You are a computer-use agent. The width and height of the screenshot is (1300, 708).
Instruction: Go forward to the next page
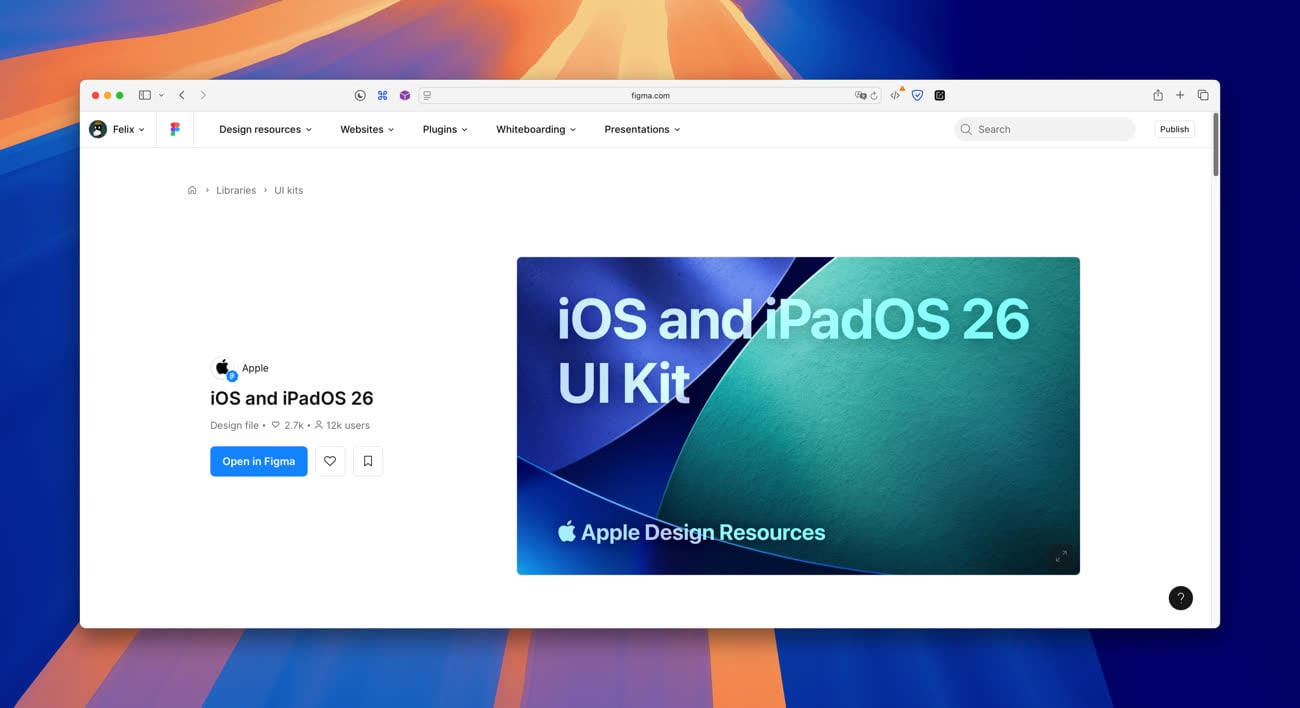pos(203,95)
